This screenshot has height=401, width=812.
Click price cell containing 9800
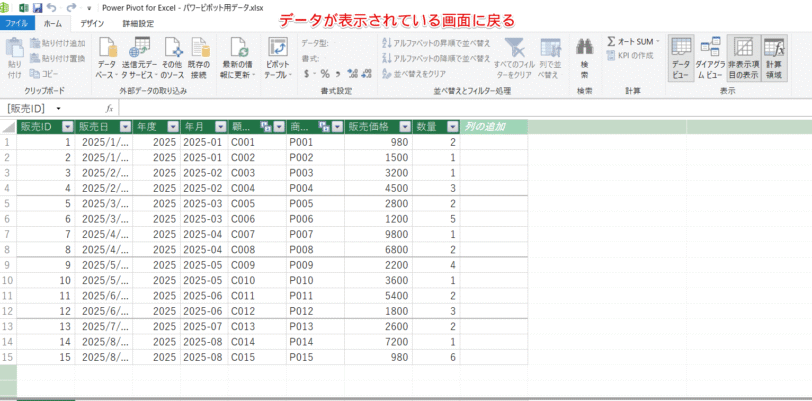click(x=379, y=234)
